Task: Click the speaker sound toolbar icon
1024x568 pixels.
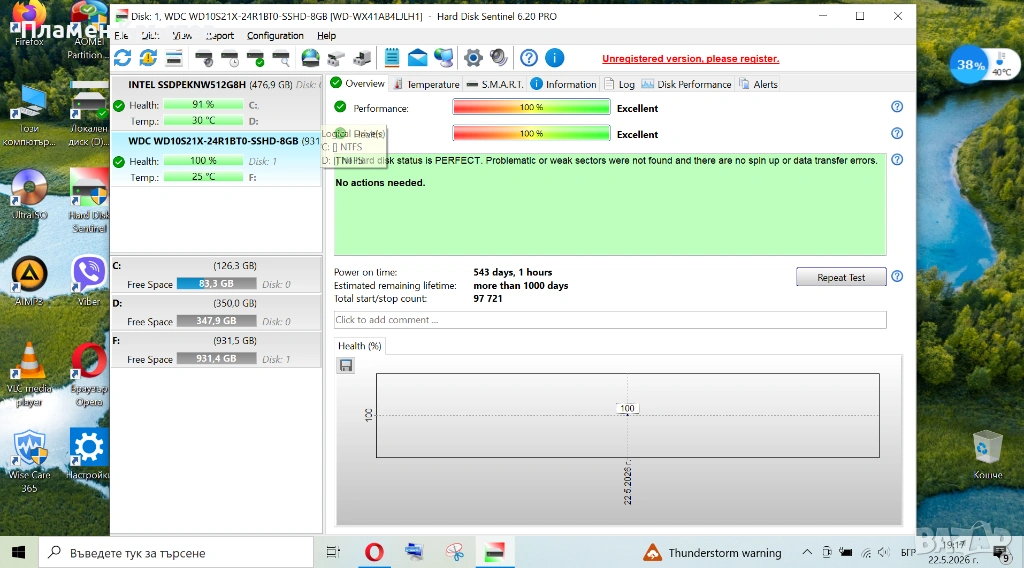Action: point(499,58)
